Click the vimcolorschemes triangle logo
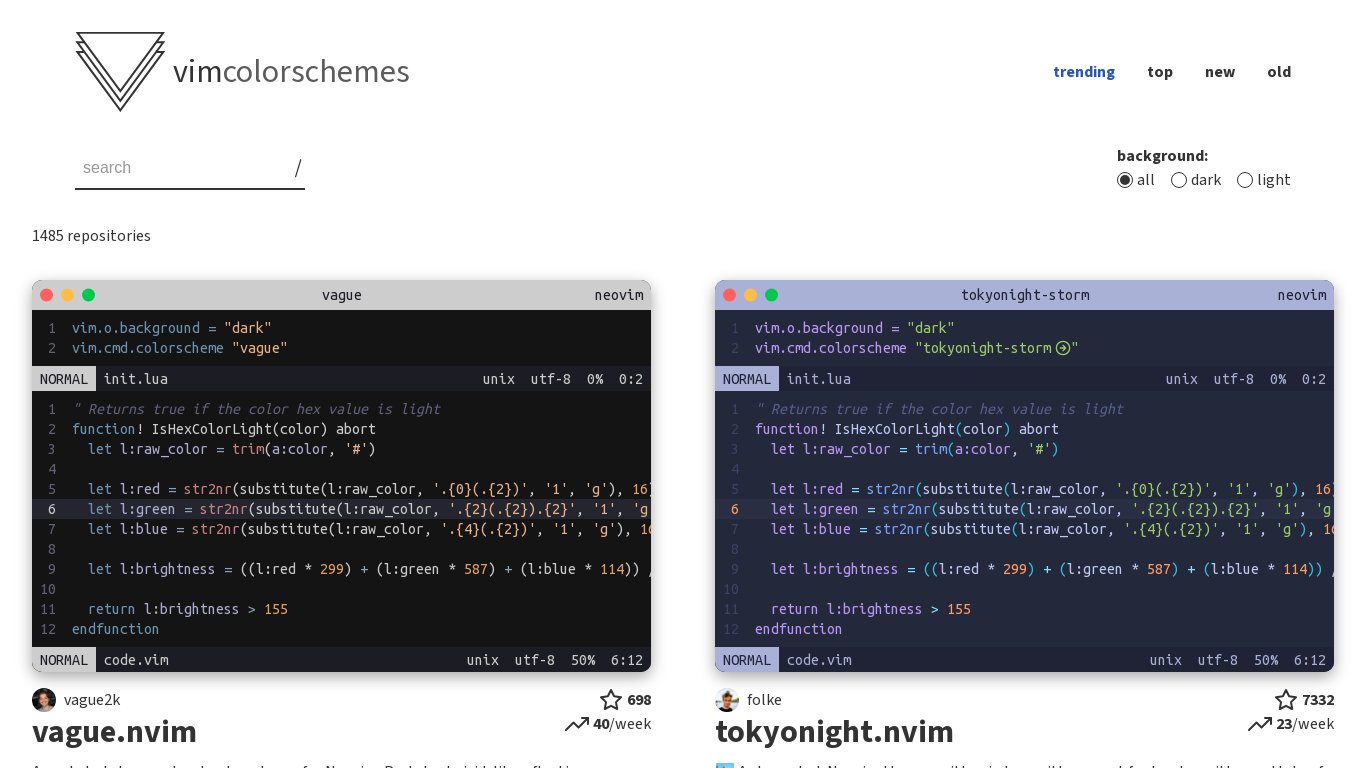 120,71
